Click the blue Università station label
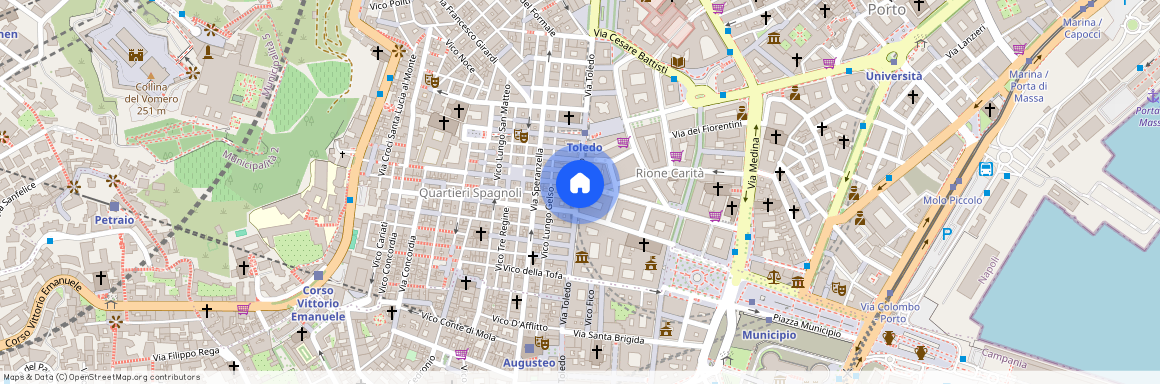Image resolution: width=1160 pixels, height=384 pixels. point(894,76)
